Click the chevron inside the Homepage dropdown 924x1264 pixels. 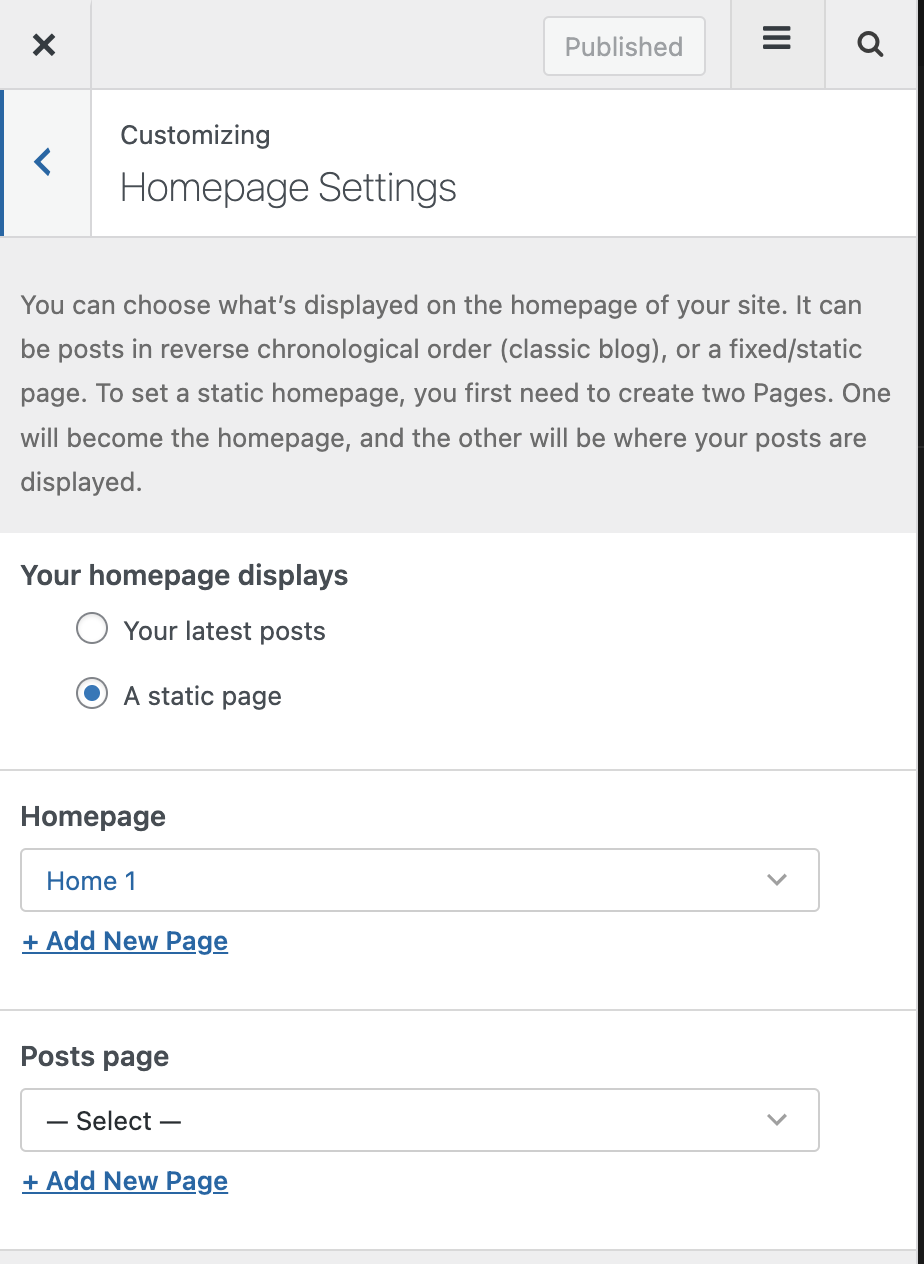click(777, 880)
